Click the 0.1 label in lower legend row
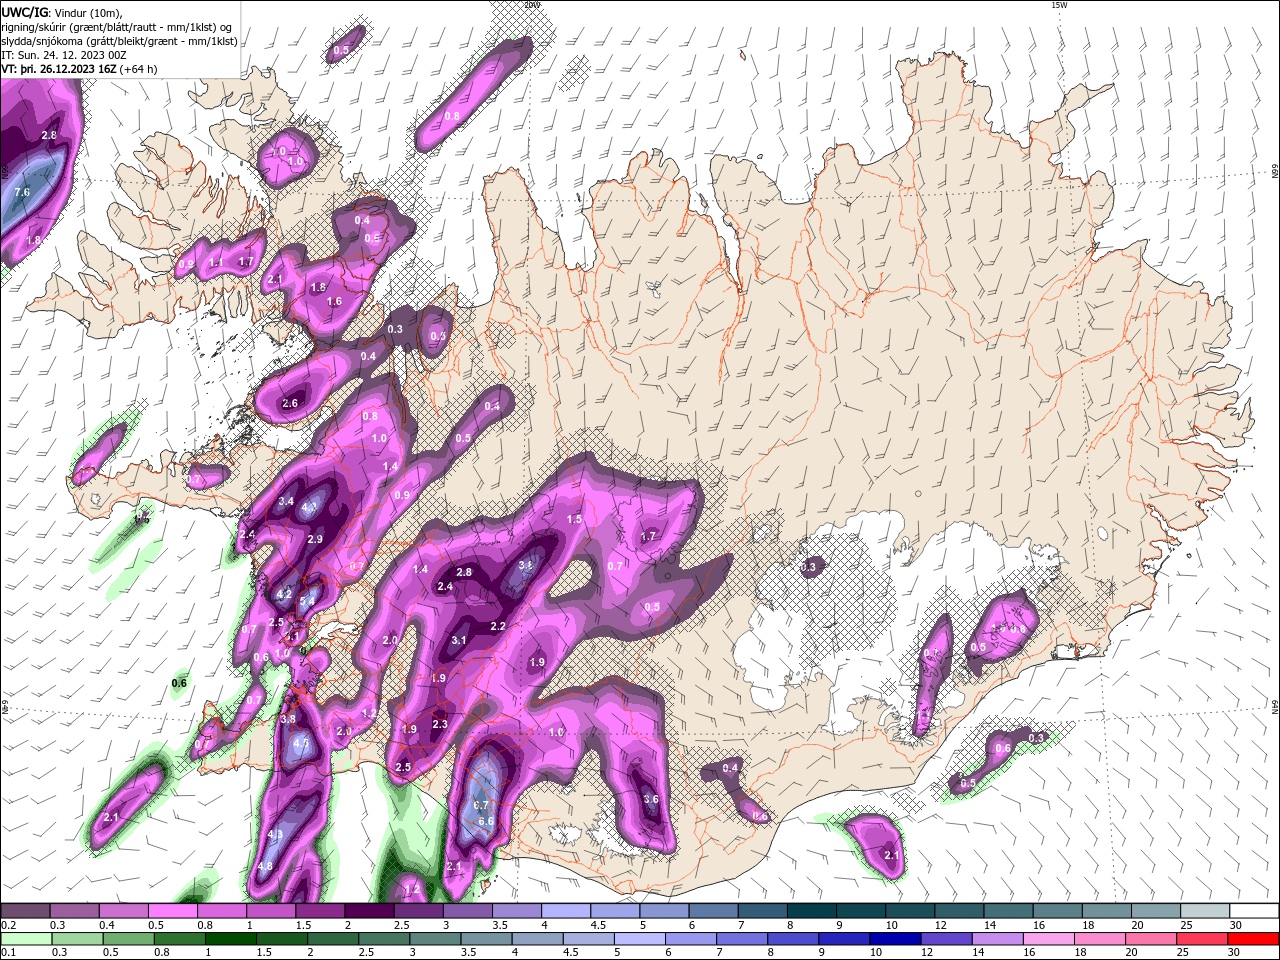This screenshot has width=1280, height=960. [x=8, y=953]
